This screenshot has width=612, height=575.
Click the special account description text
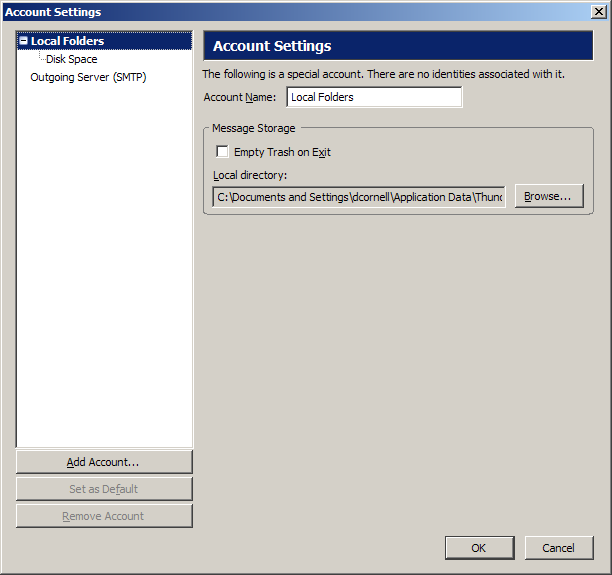[385, 74]
